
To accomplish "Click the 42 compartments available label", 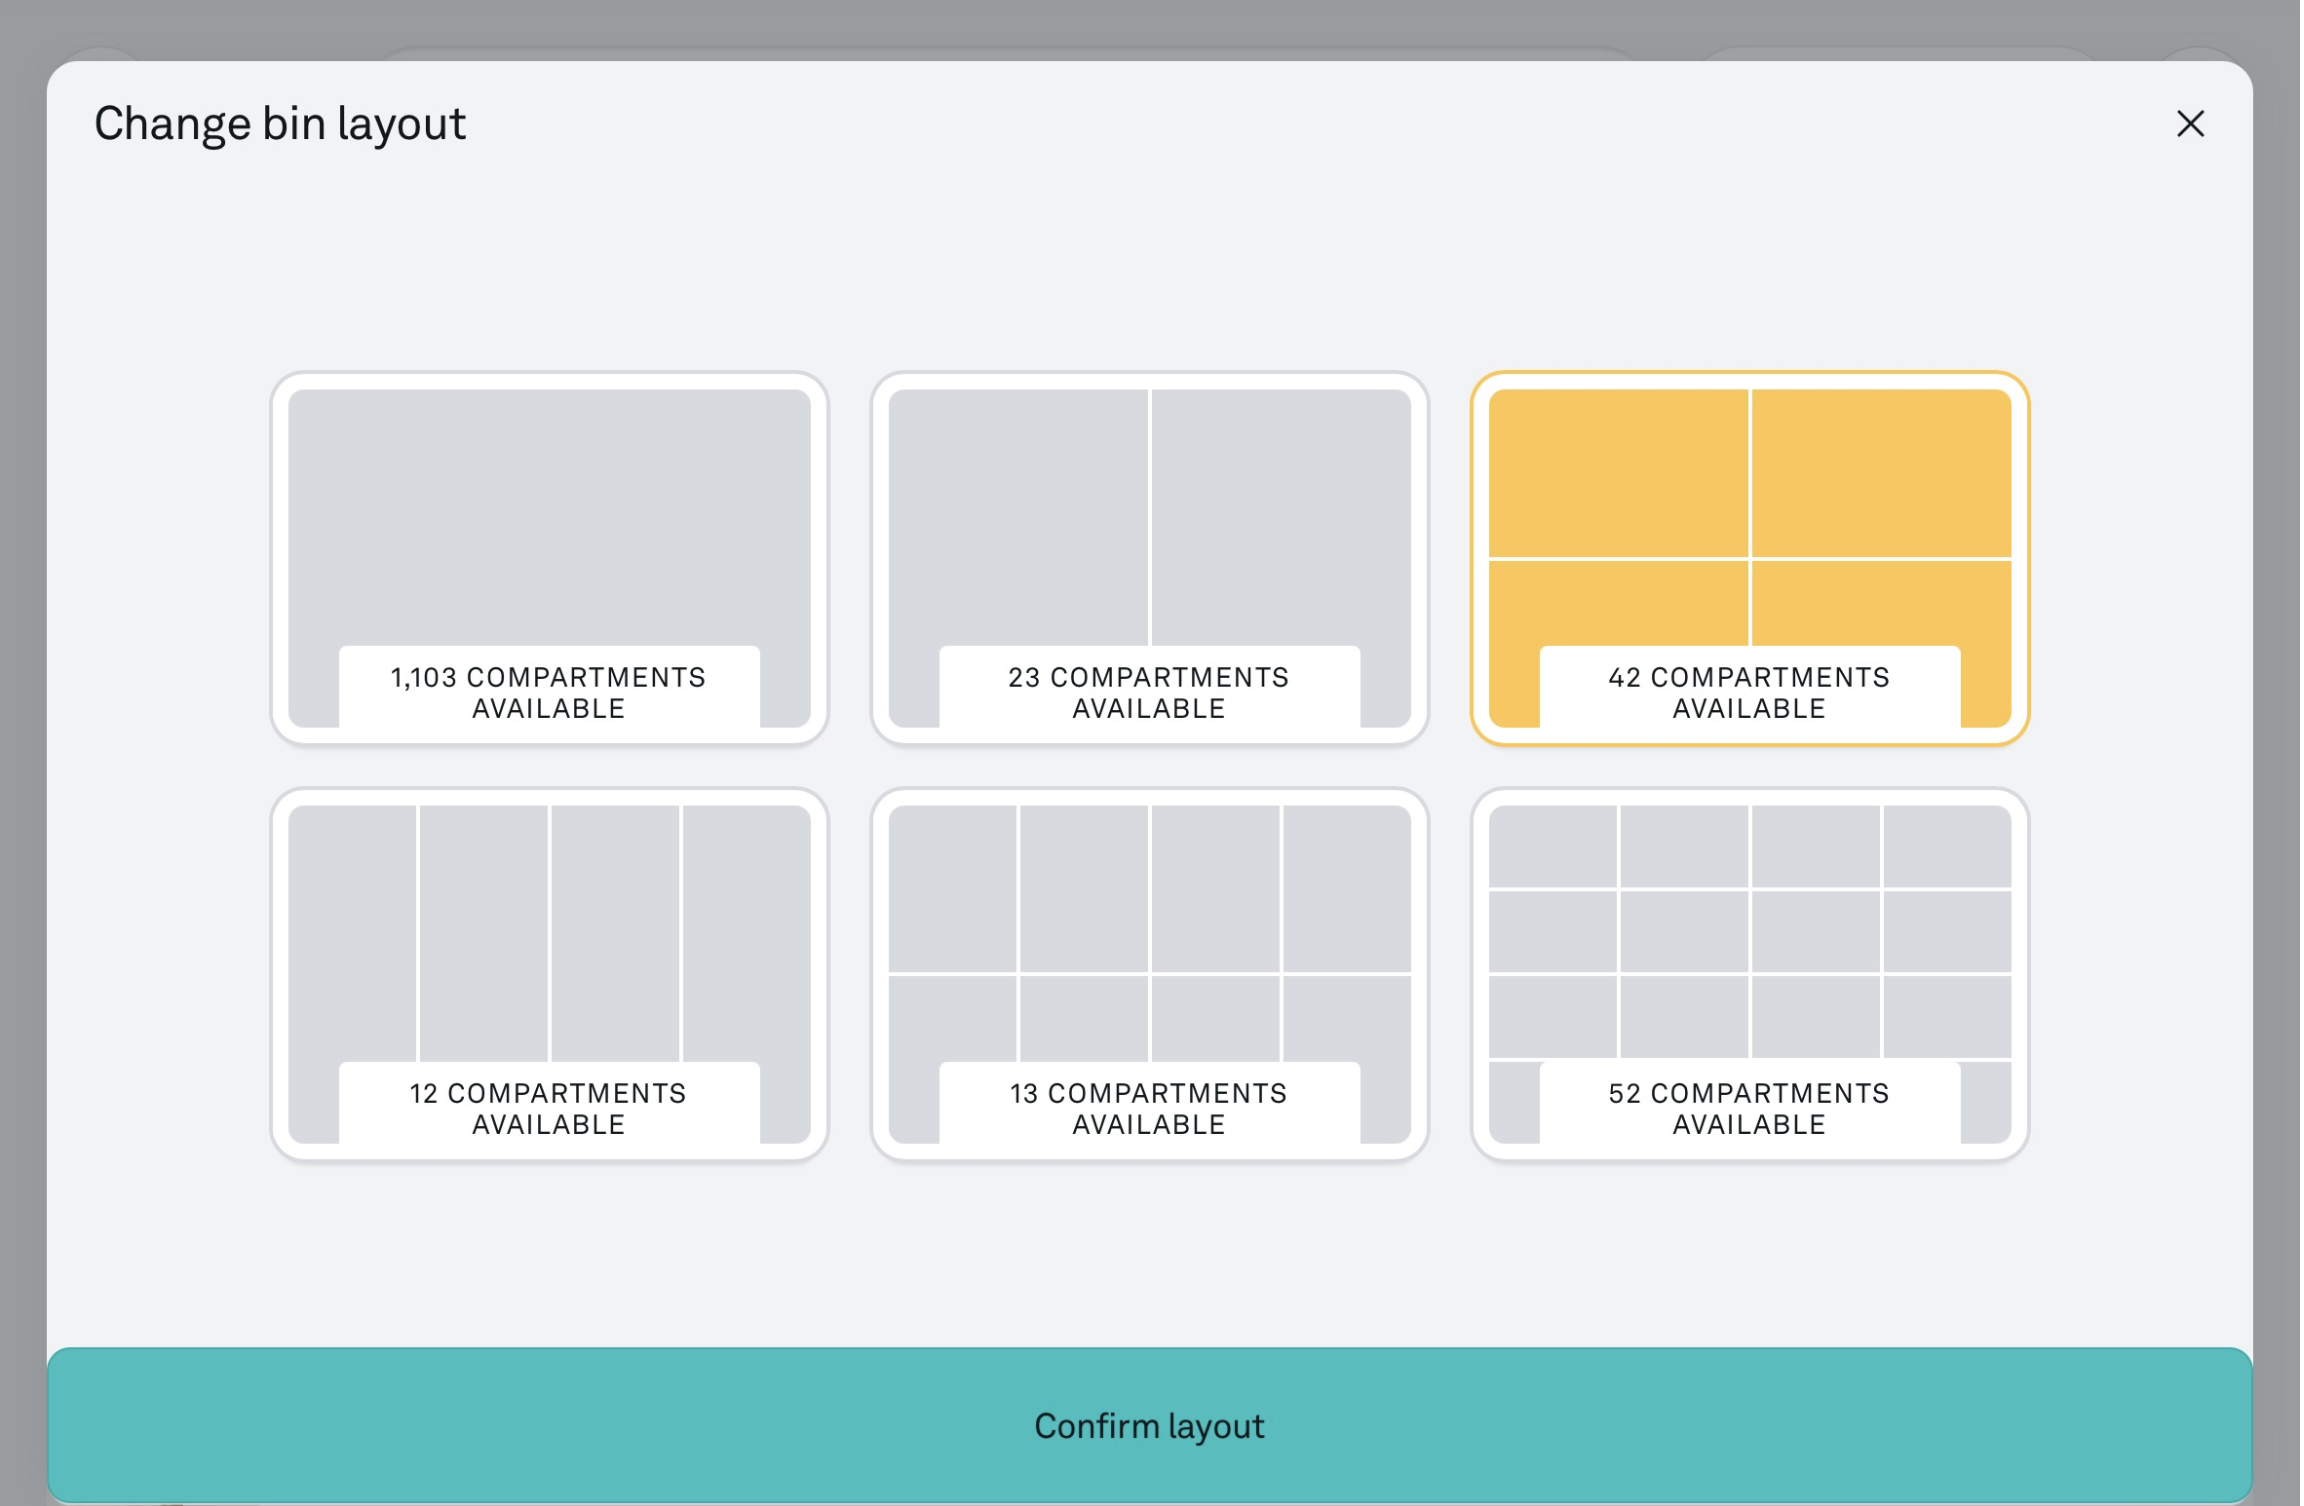I will click(x=1749, y=692).
